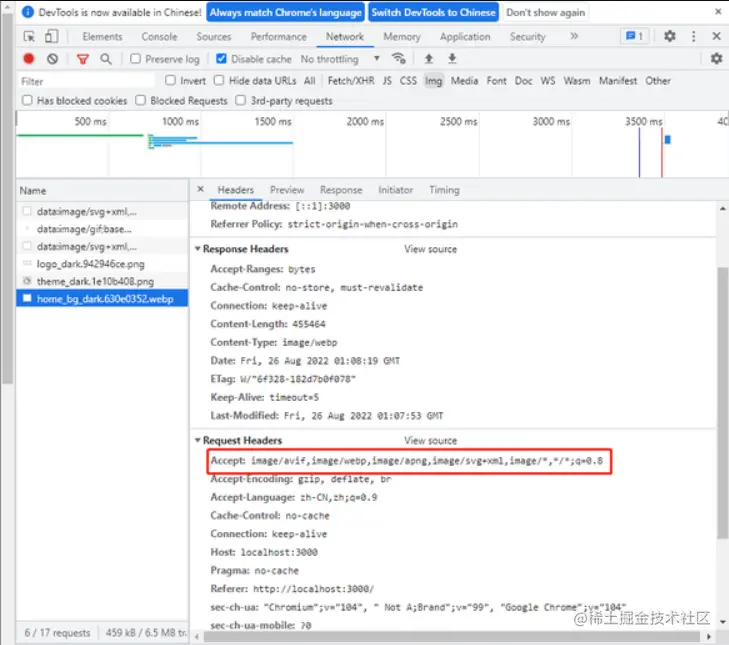729x645 pixels.
Task: Uncheck the Disable cache checkbox
Action: [221, 59]
